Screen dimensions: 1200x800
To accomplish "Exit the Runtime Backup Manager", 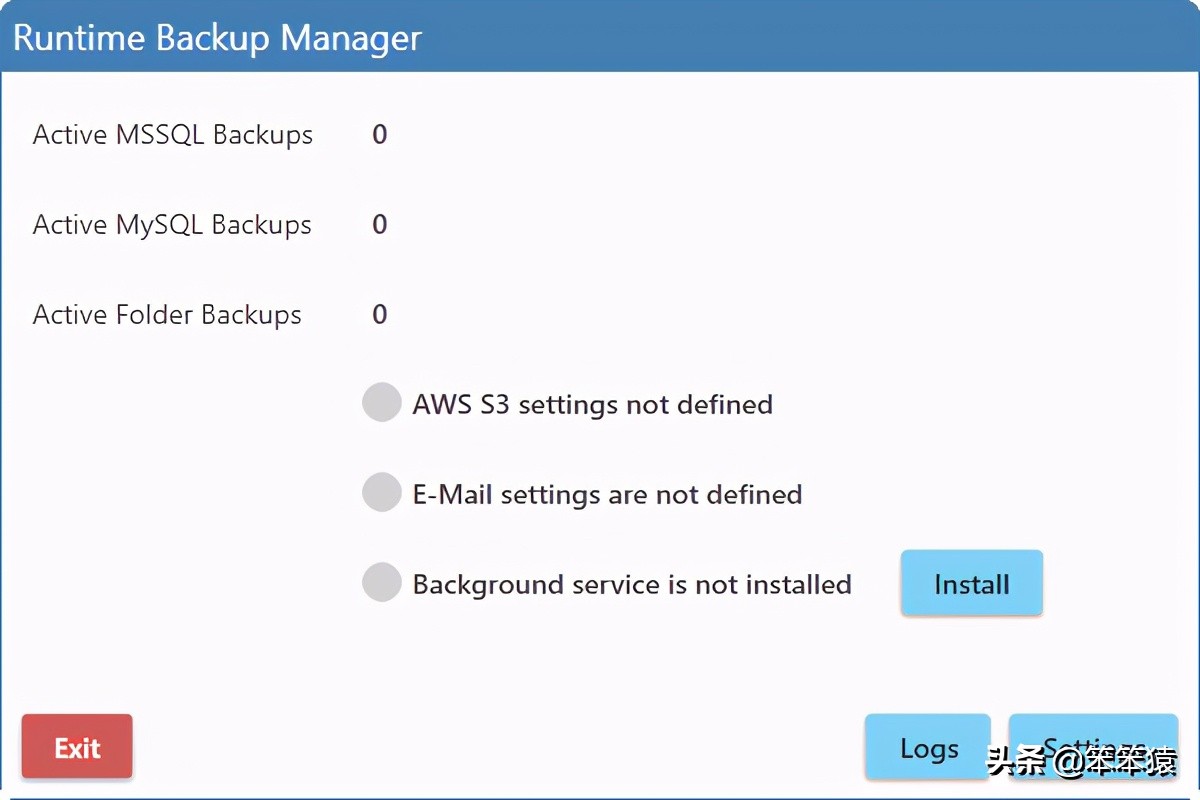I will (76, 746).
